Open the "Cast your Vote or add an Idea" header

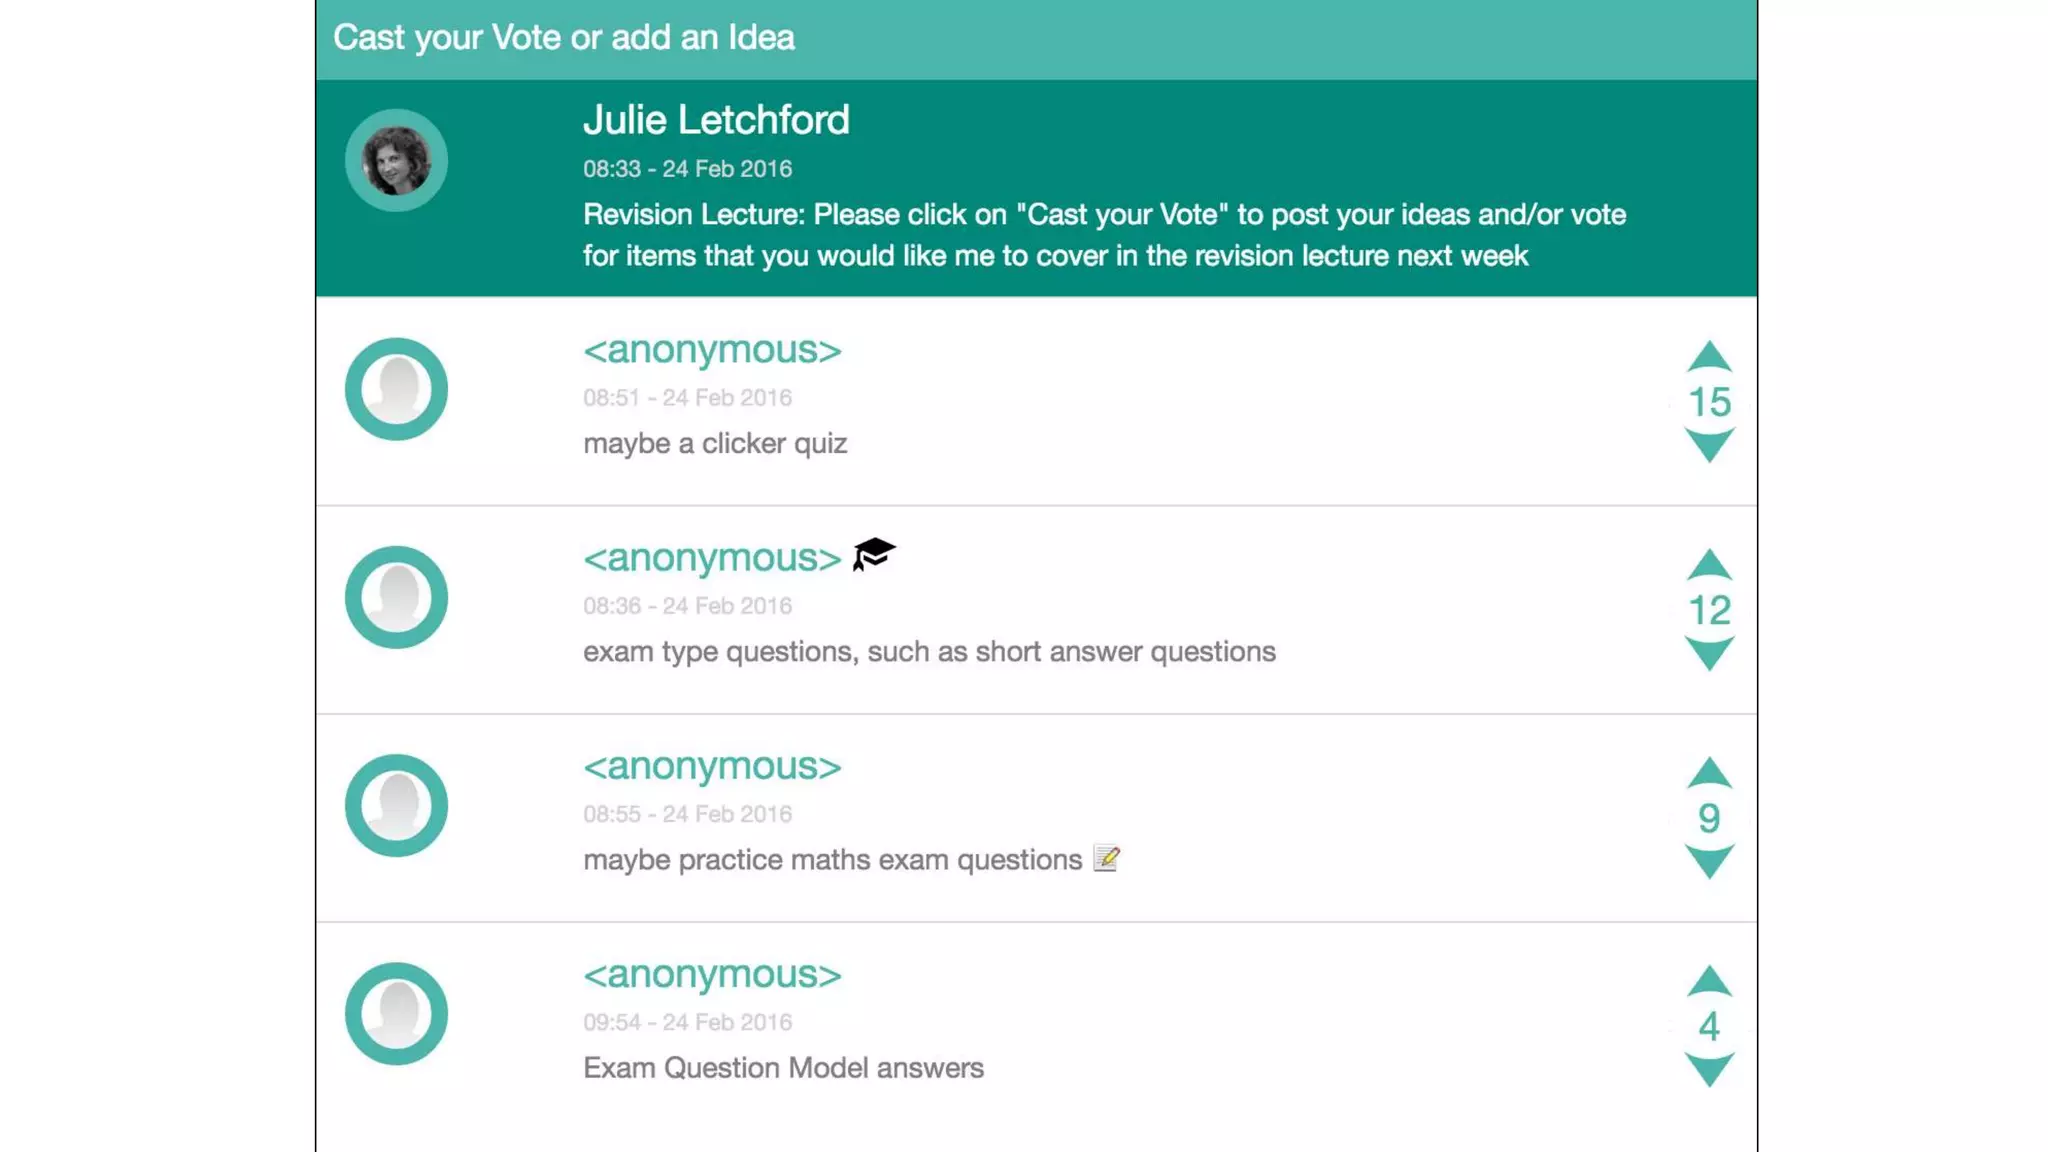click(x=564, y=38)
